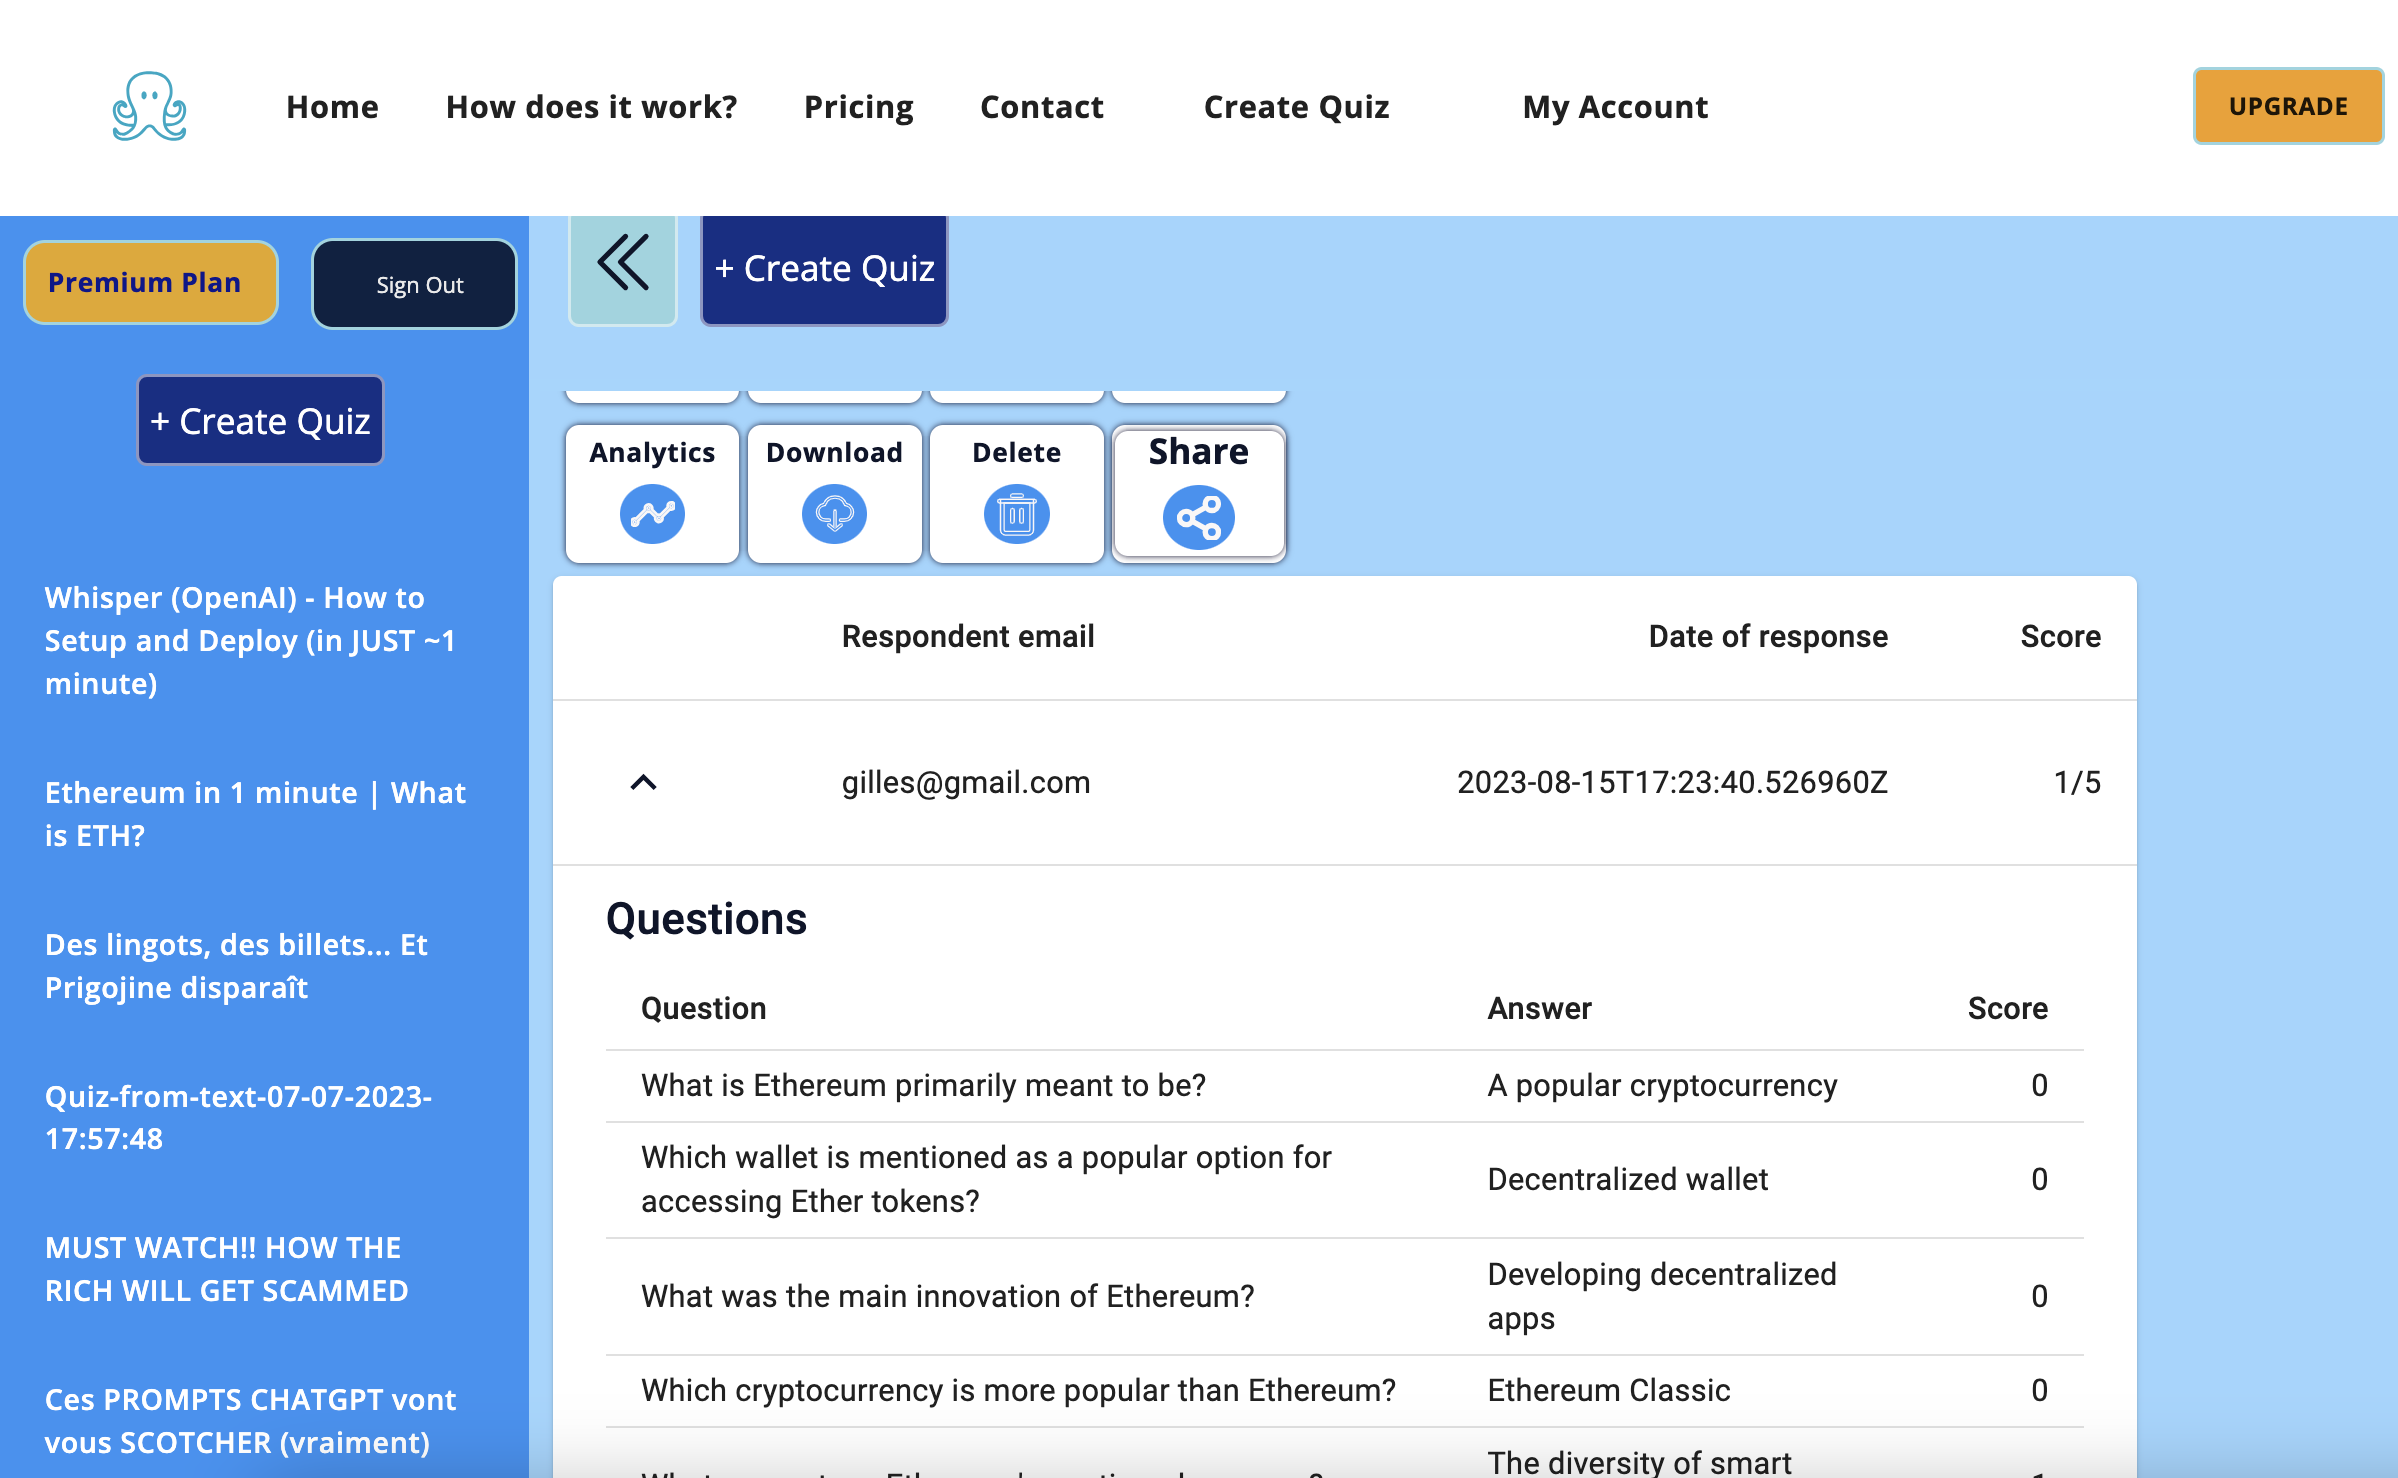Click the Download cloud icon
The width and height of the screenshot is (2398, 1478).
coord(834,514)
